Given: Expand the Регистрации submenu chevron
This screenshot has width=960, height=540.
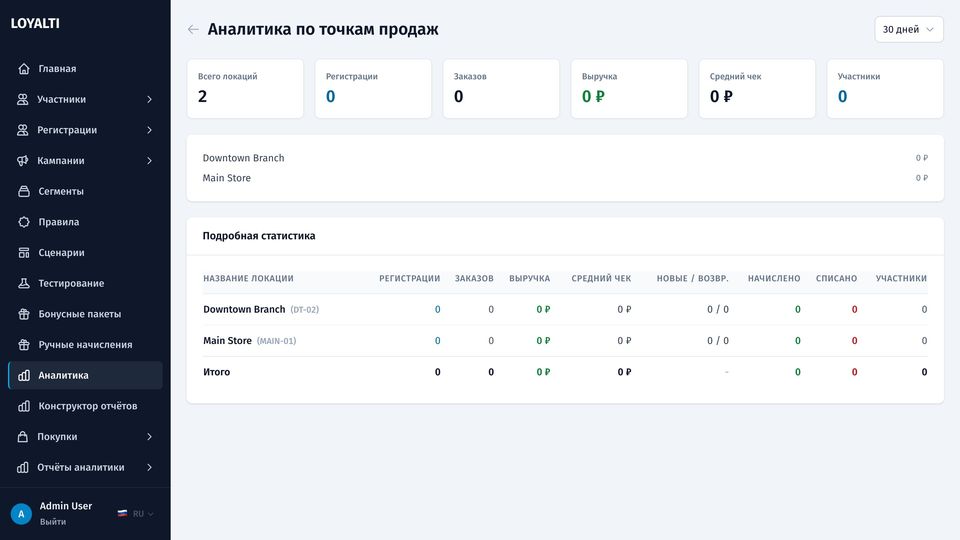Looking at the screenshot, I should tap(149, 130).
